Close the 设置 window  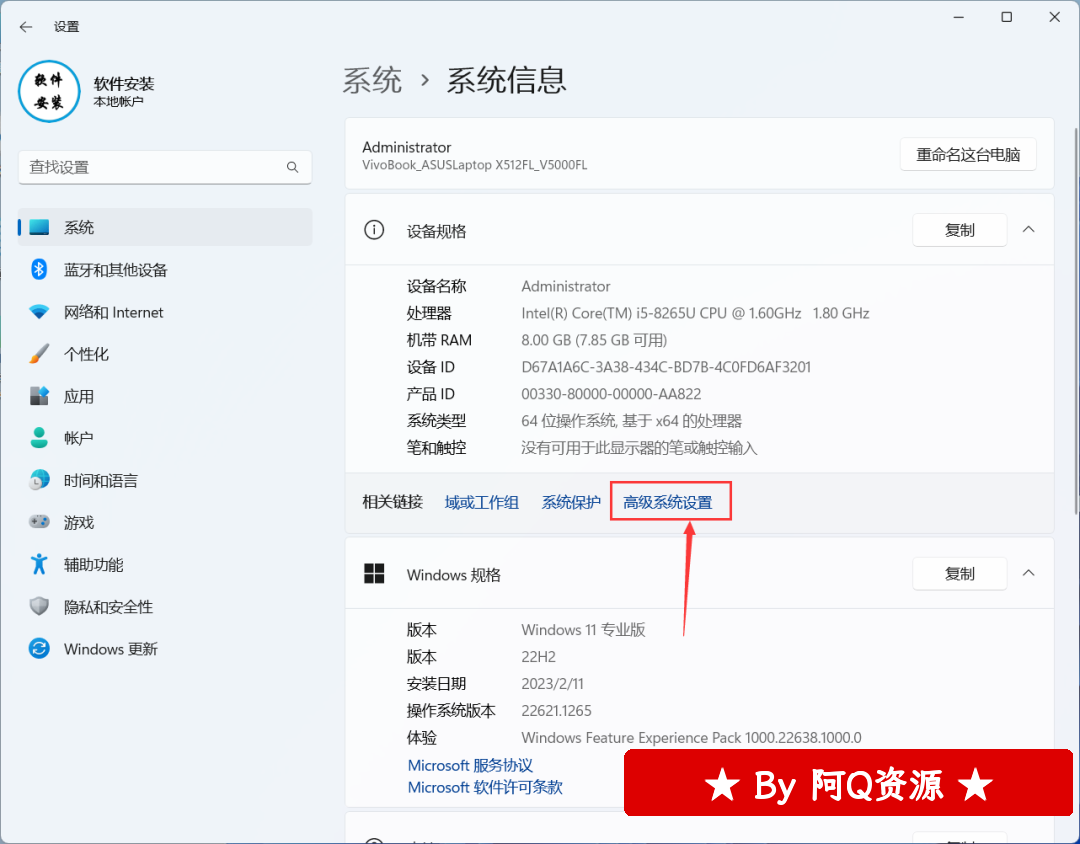pyautogui.click(x=1055, y=17)
